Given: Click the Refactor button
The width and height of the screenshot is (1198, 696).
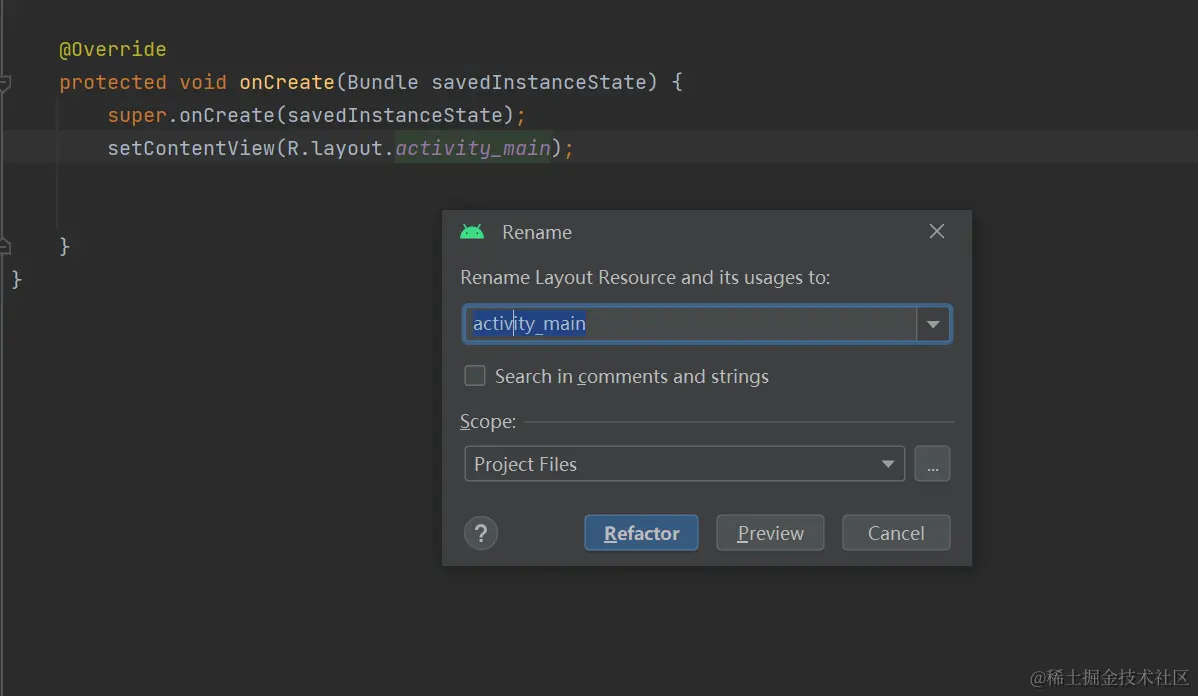Looking at the screenshot, I should [641, 533].
